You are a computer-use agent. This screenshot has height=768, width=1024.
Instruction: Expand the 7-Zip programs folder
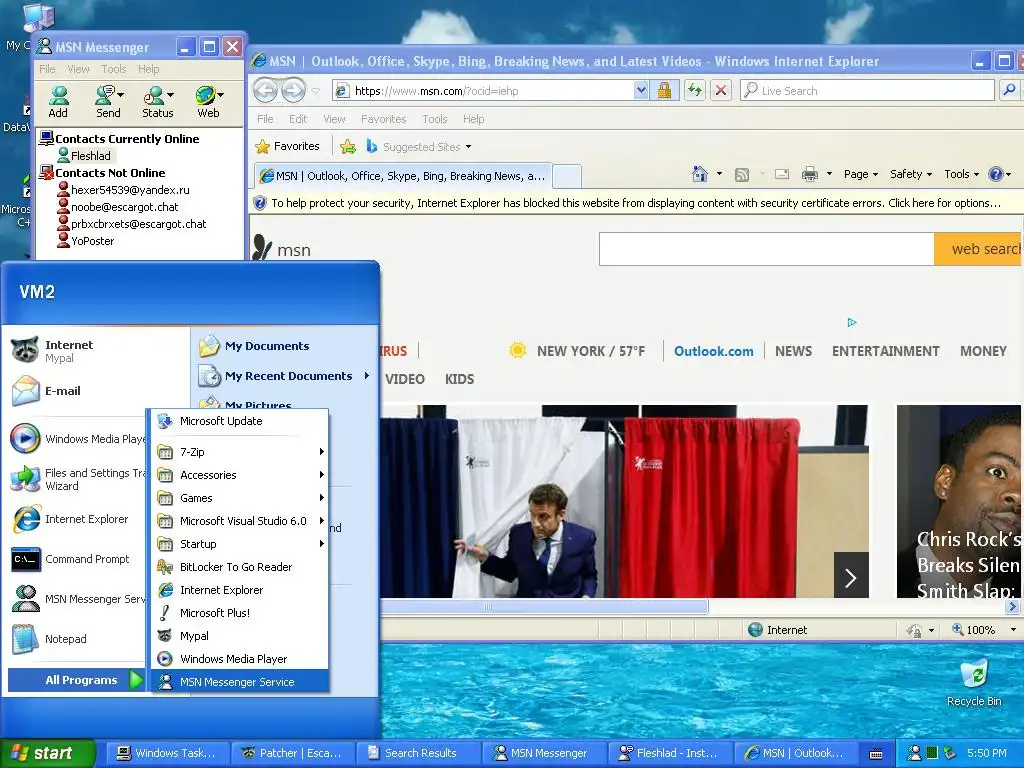pos(240,452)
